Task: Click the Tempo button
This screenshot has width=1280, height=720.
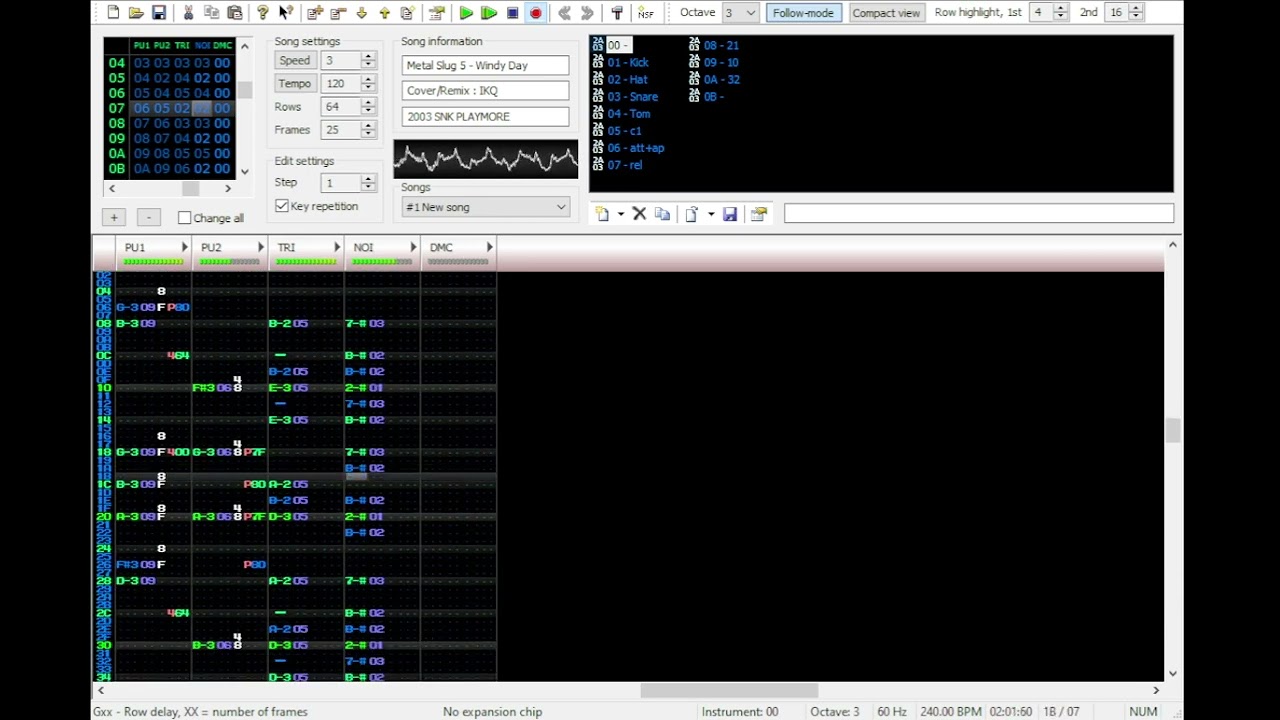Action: pos(294,83)
